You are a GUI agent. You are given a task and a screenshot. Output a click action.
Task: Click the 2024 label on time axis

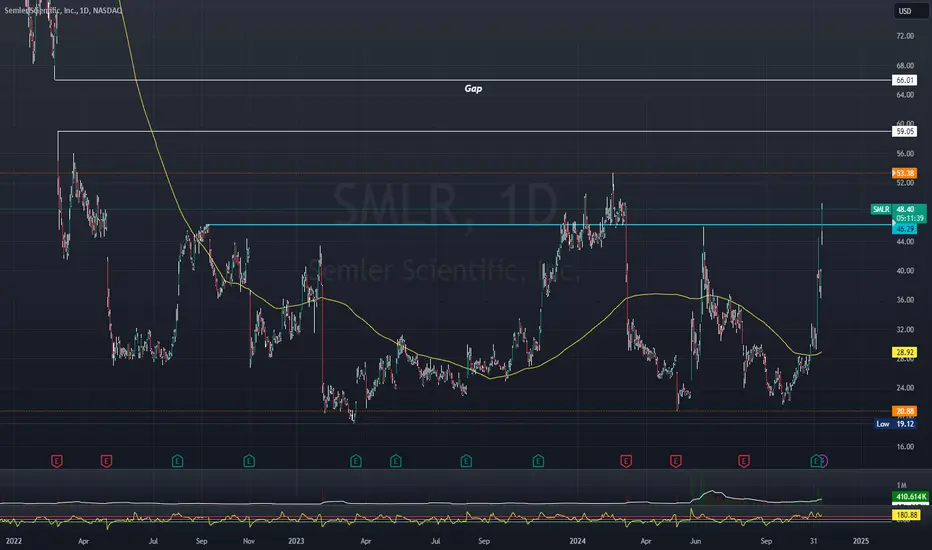pyautogui.click(x=578, y=541)
